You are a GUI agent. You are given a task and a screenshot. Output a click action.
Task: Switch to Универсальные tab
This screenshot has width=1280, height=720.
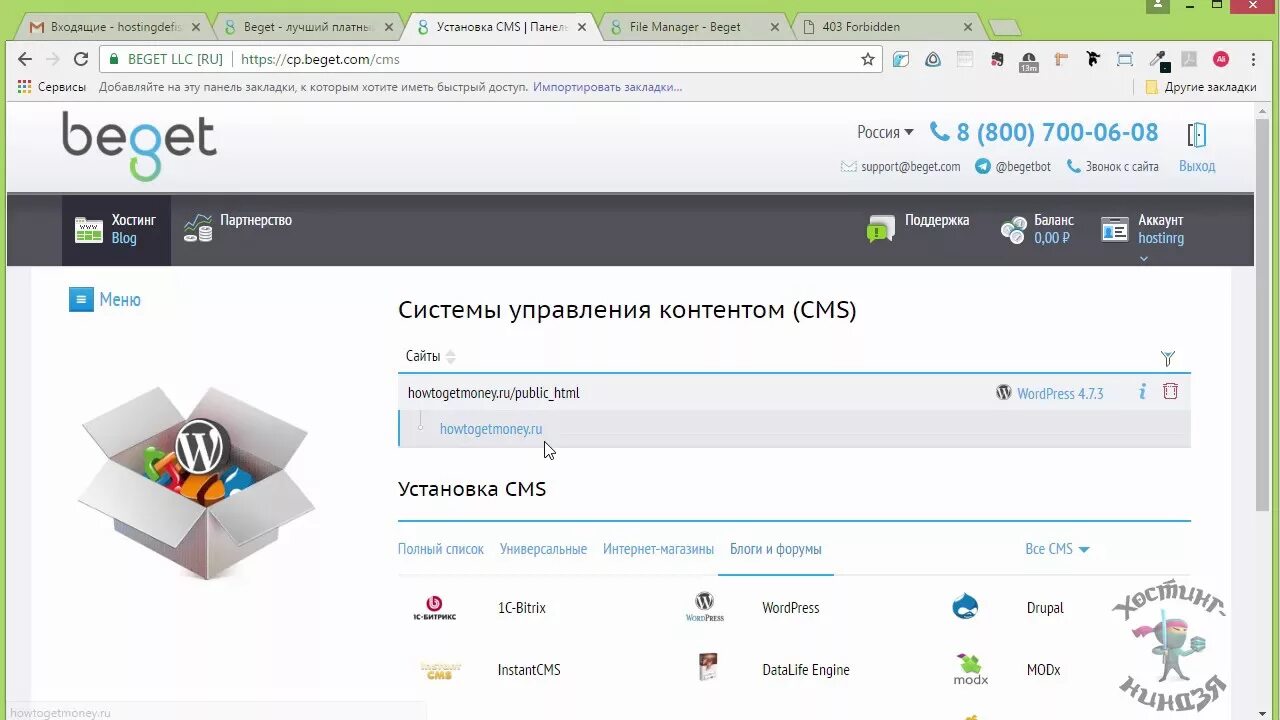pyautogui.click(x=543, y=549)
